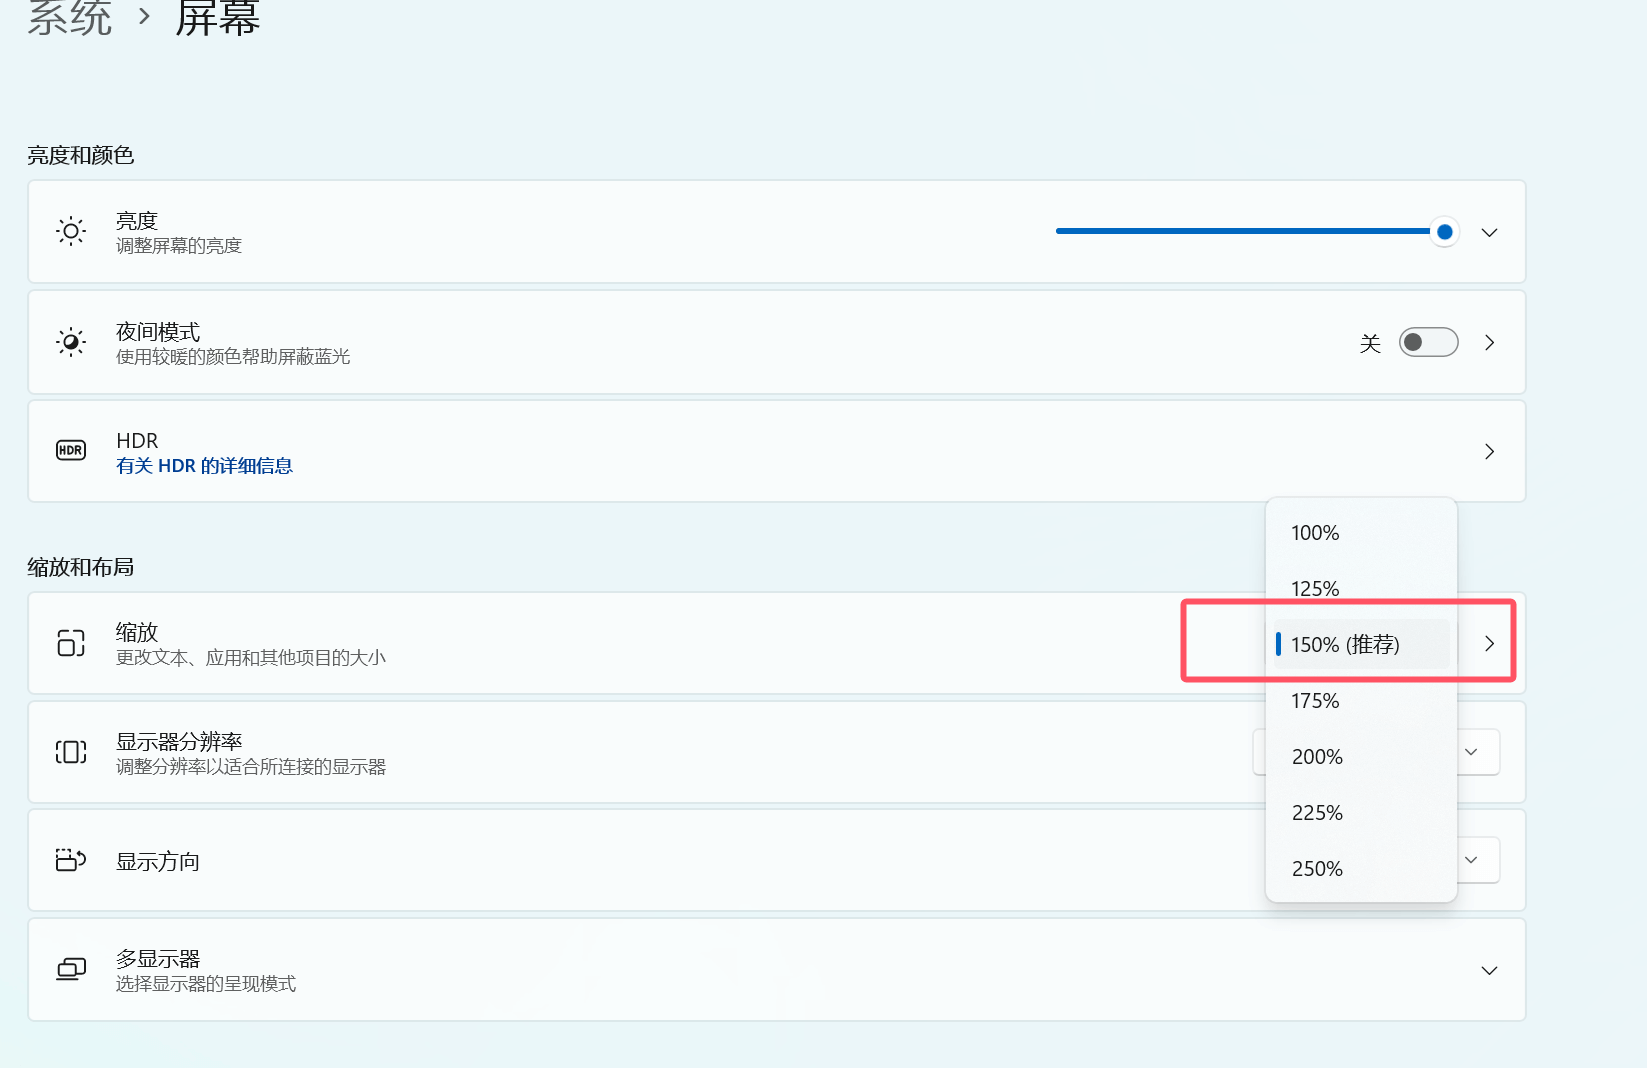Image resolution: width=1647 pixels, height=1068 pixels.
Task: Click the 显示器分辨率 row title
Action: (x=179, y=742)
